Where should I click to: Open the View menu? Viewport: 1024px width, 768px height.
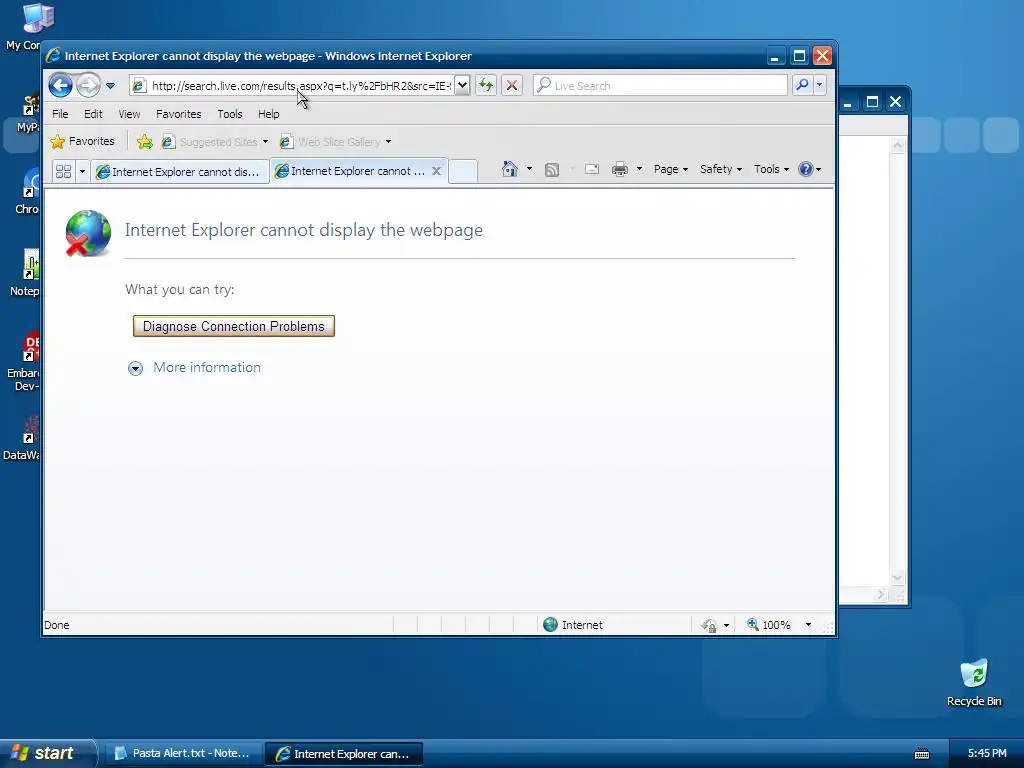click(x=129, y=114)
